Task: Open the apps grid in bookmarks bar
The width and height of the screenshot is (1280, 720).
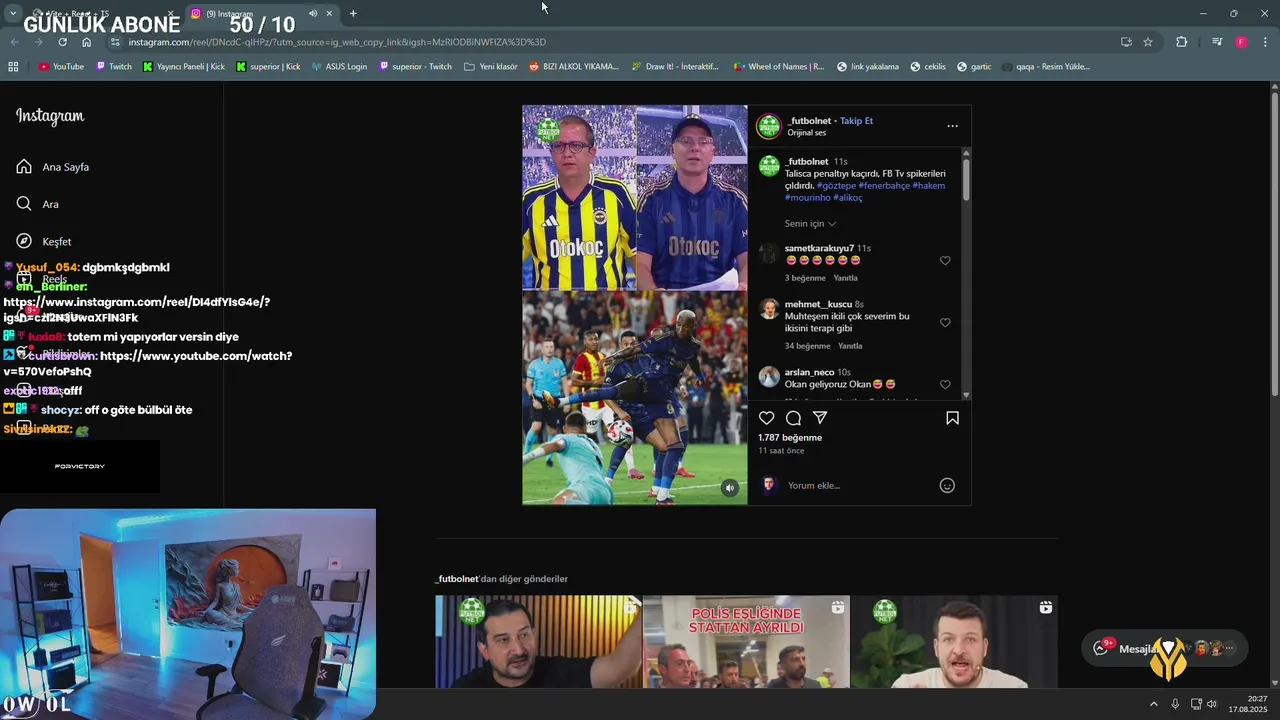Action: coord(13,67)
